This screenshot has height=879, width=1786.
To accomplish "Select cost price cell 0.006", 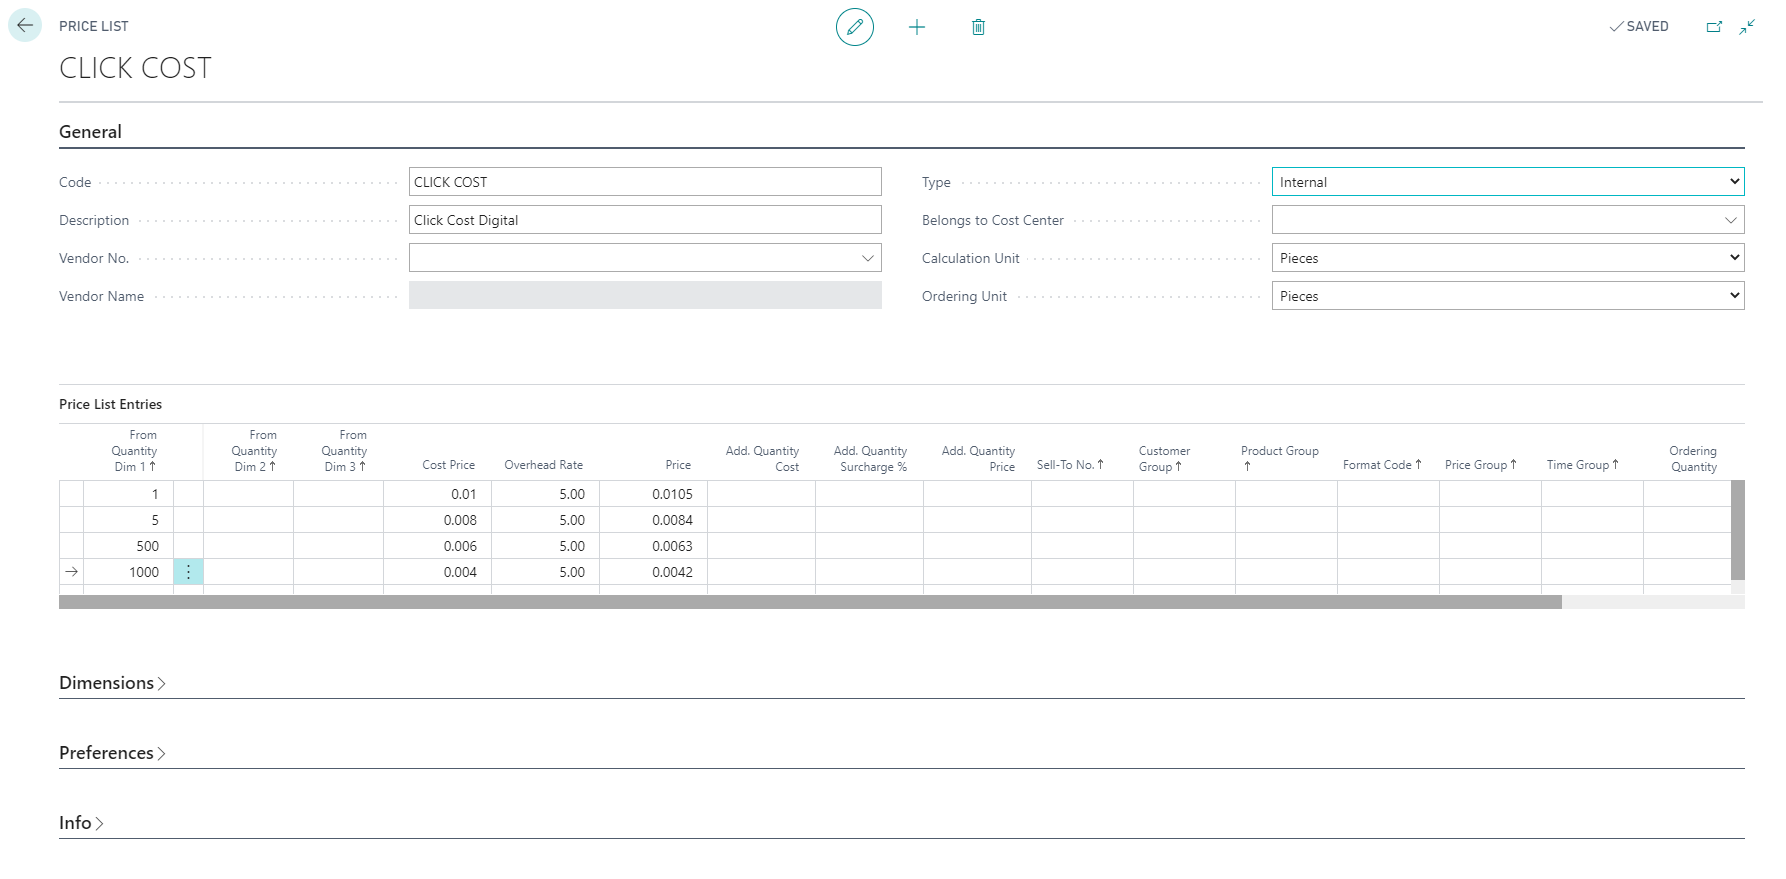I will point(437,546).
